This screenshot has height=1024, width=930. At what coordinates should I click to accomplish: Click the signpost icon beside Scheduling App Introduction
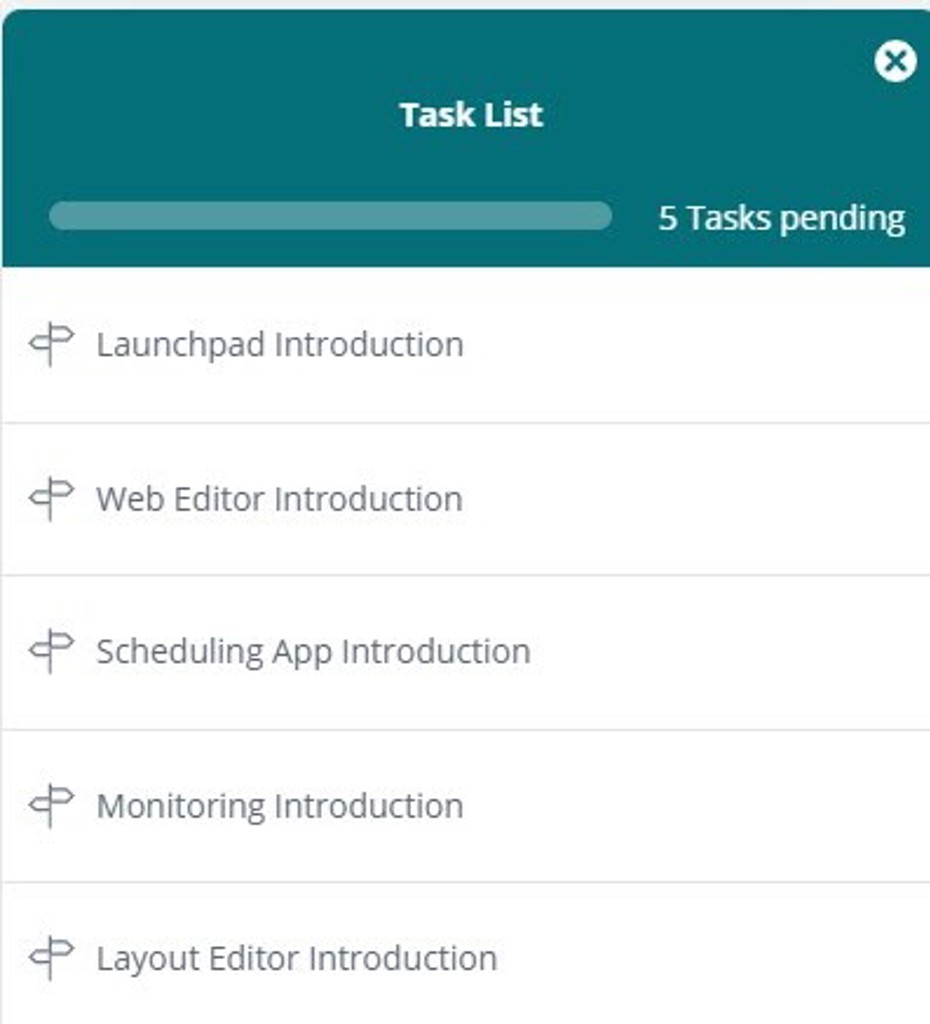tap(51, 651)
